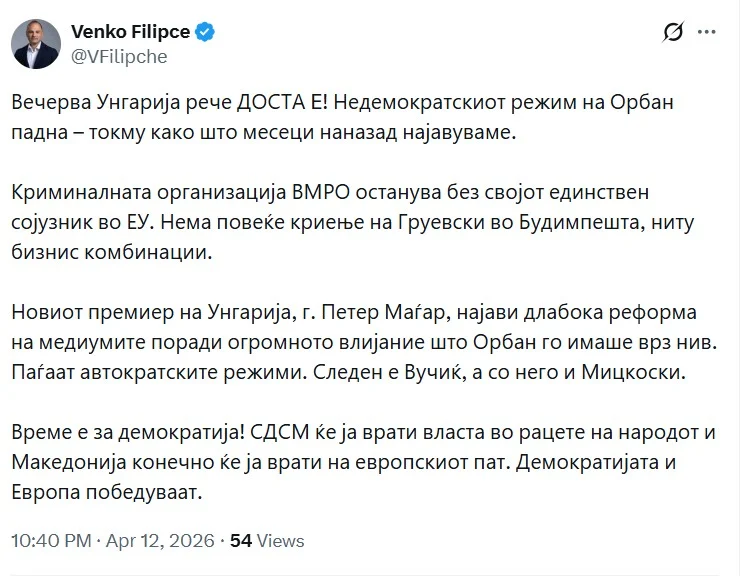This screenshot has width=754, height=576.
Task: Click the capitalized words ДОСТА Е!
Action: click(x=280, y=104)
